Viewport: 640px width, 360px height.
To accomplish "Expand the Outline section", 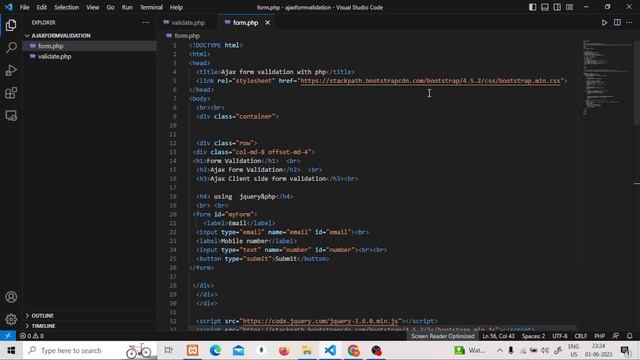I will coord(42,316).
